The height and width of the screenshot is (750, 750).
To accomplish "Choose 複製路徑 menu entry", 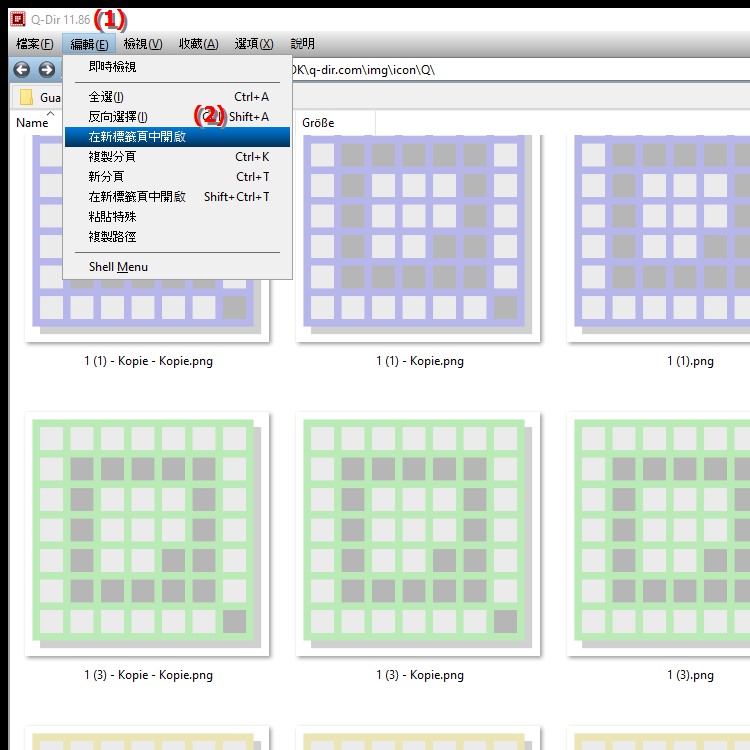I will [x=177, y=237].
